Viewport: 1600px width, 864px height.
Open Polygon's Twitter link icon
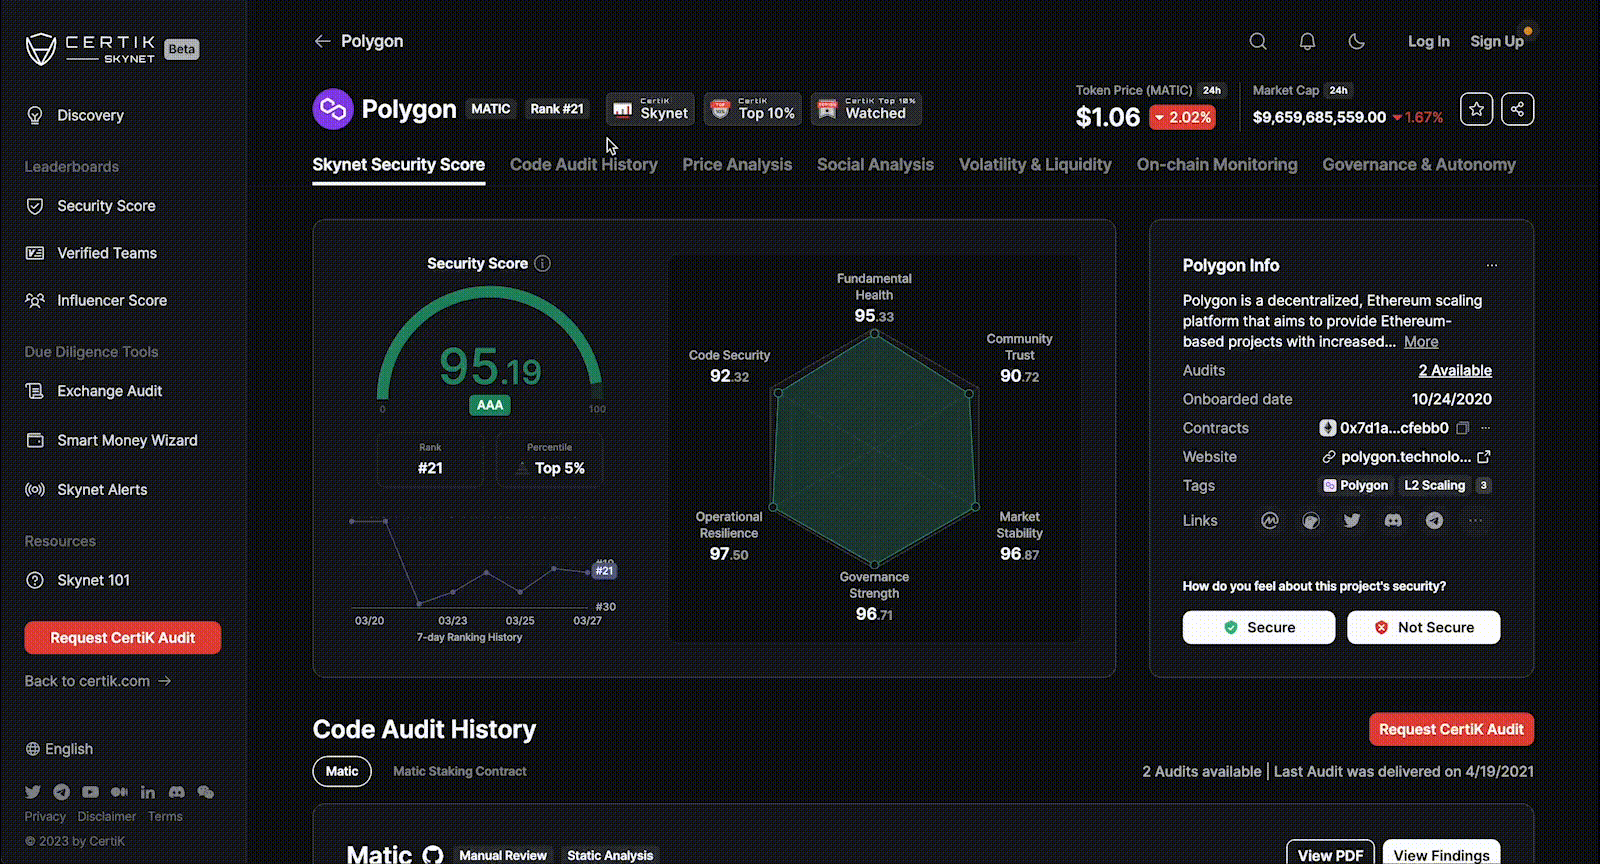click(x=1352, y=520)
